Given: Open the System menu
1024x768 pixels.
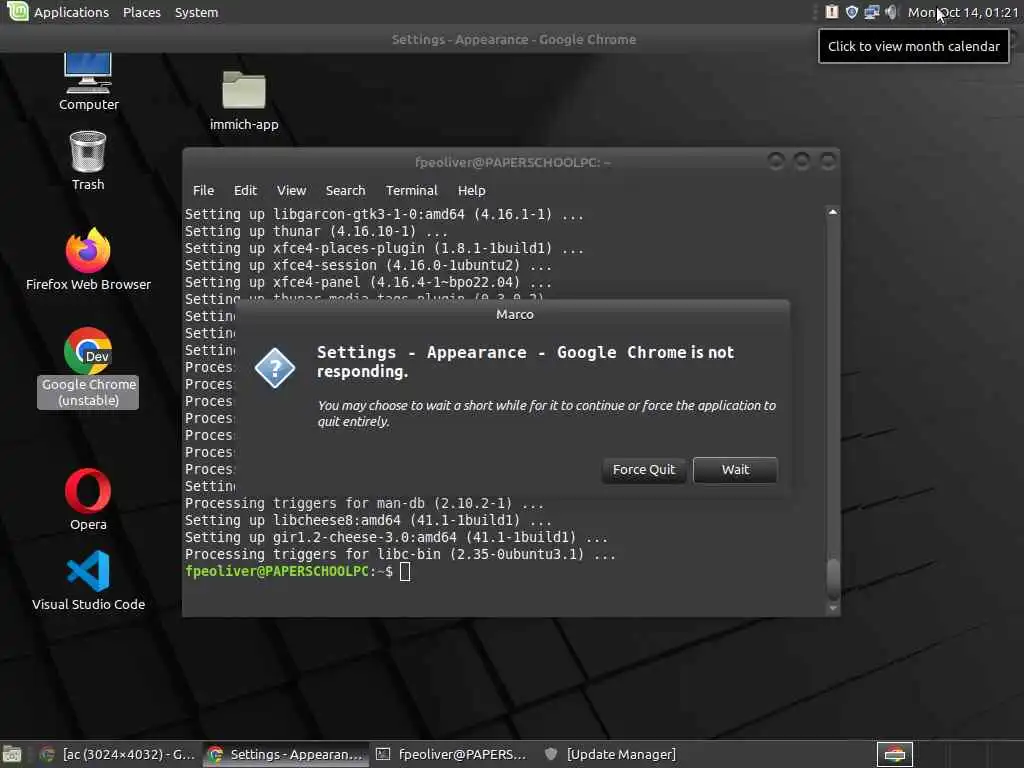Looking at the screenshot, I should (197, 12).
